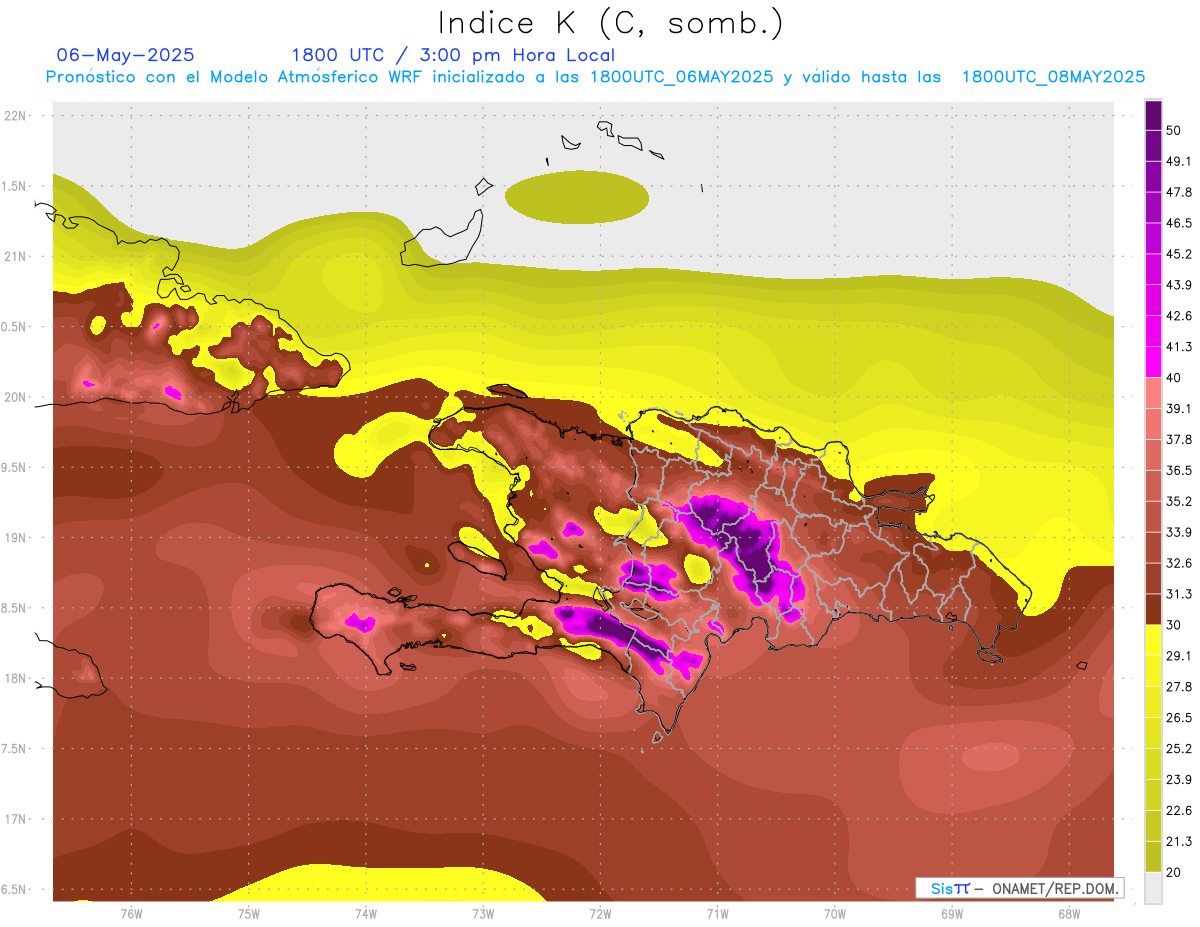The height and width of the screenshot is (927, 1200).
Task: Click the "18N" latitude label
Action: click(17, 679)
